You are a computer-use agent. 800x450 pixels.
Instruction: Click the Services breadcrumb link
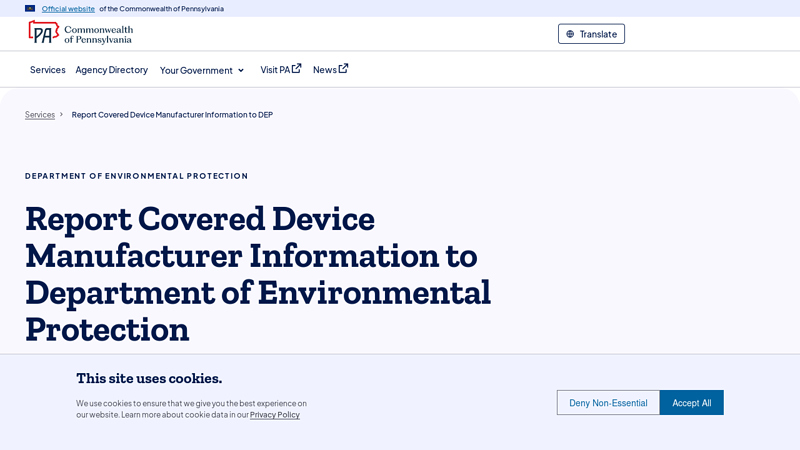[40, 115]
